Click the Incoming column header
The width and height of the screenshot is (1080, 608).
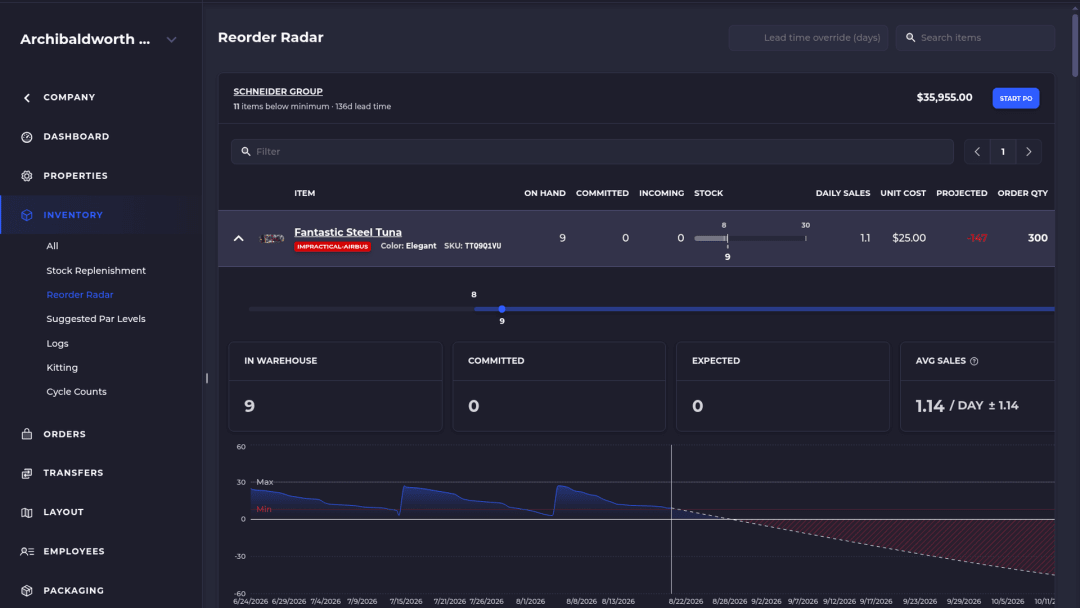[x=661, y=193]
